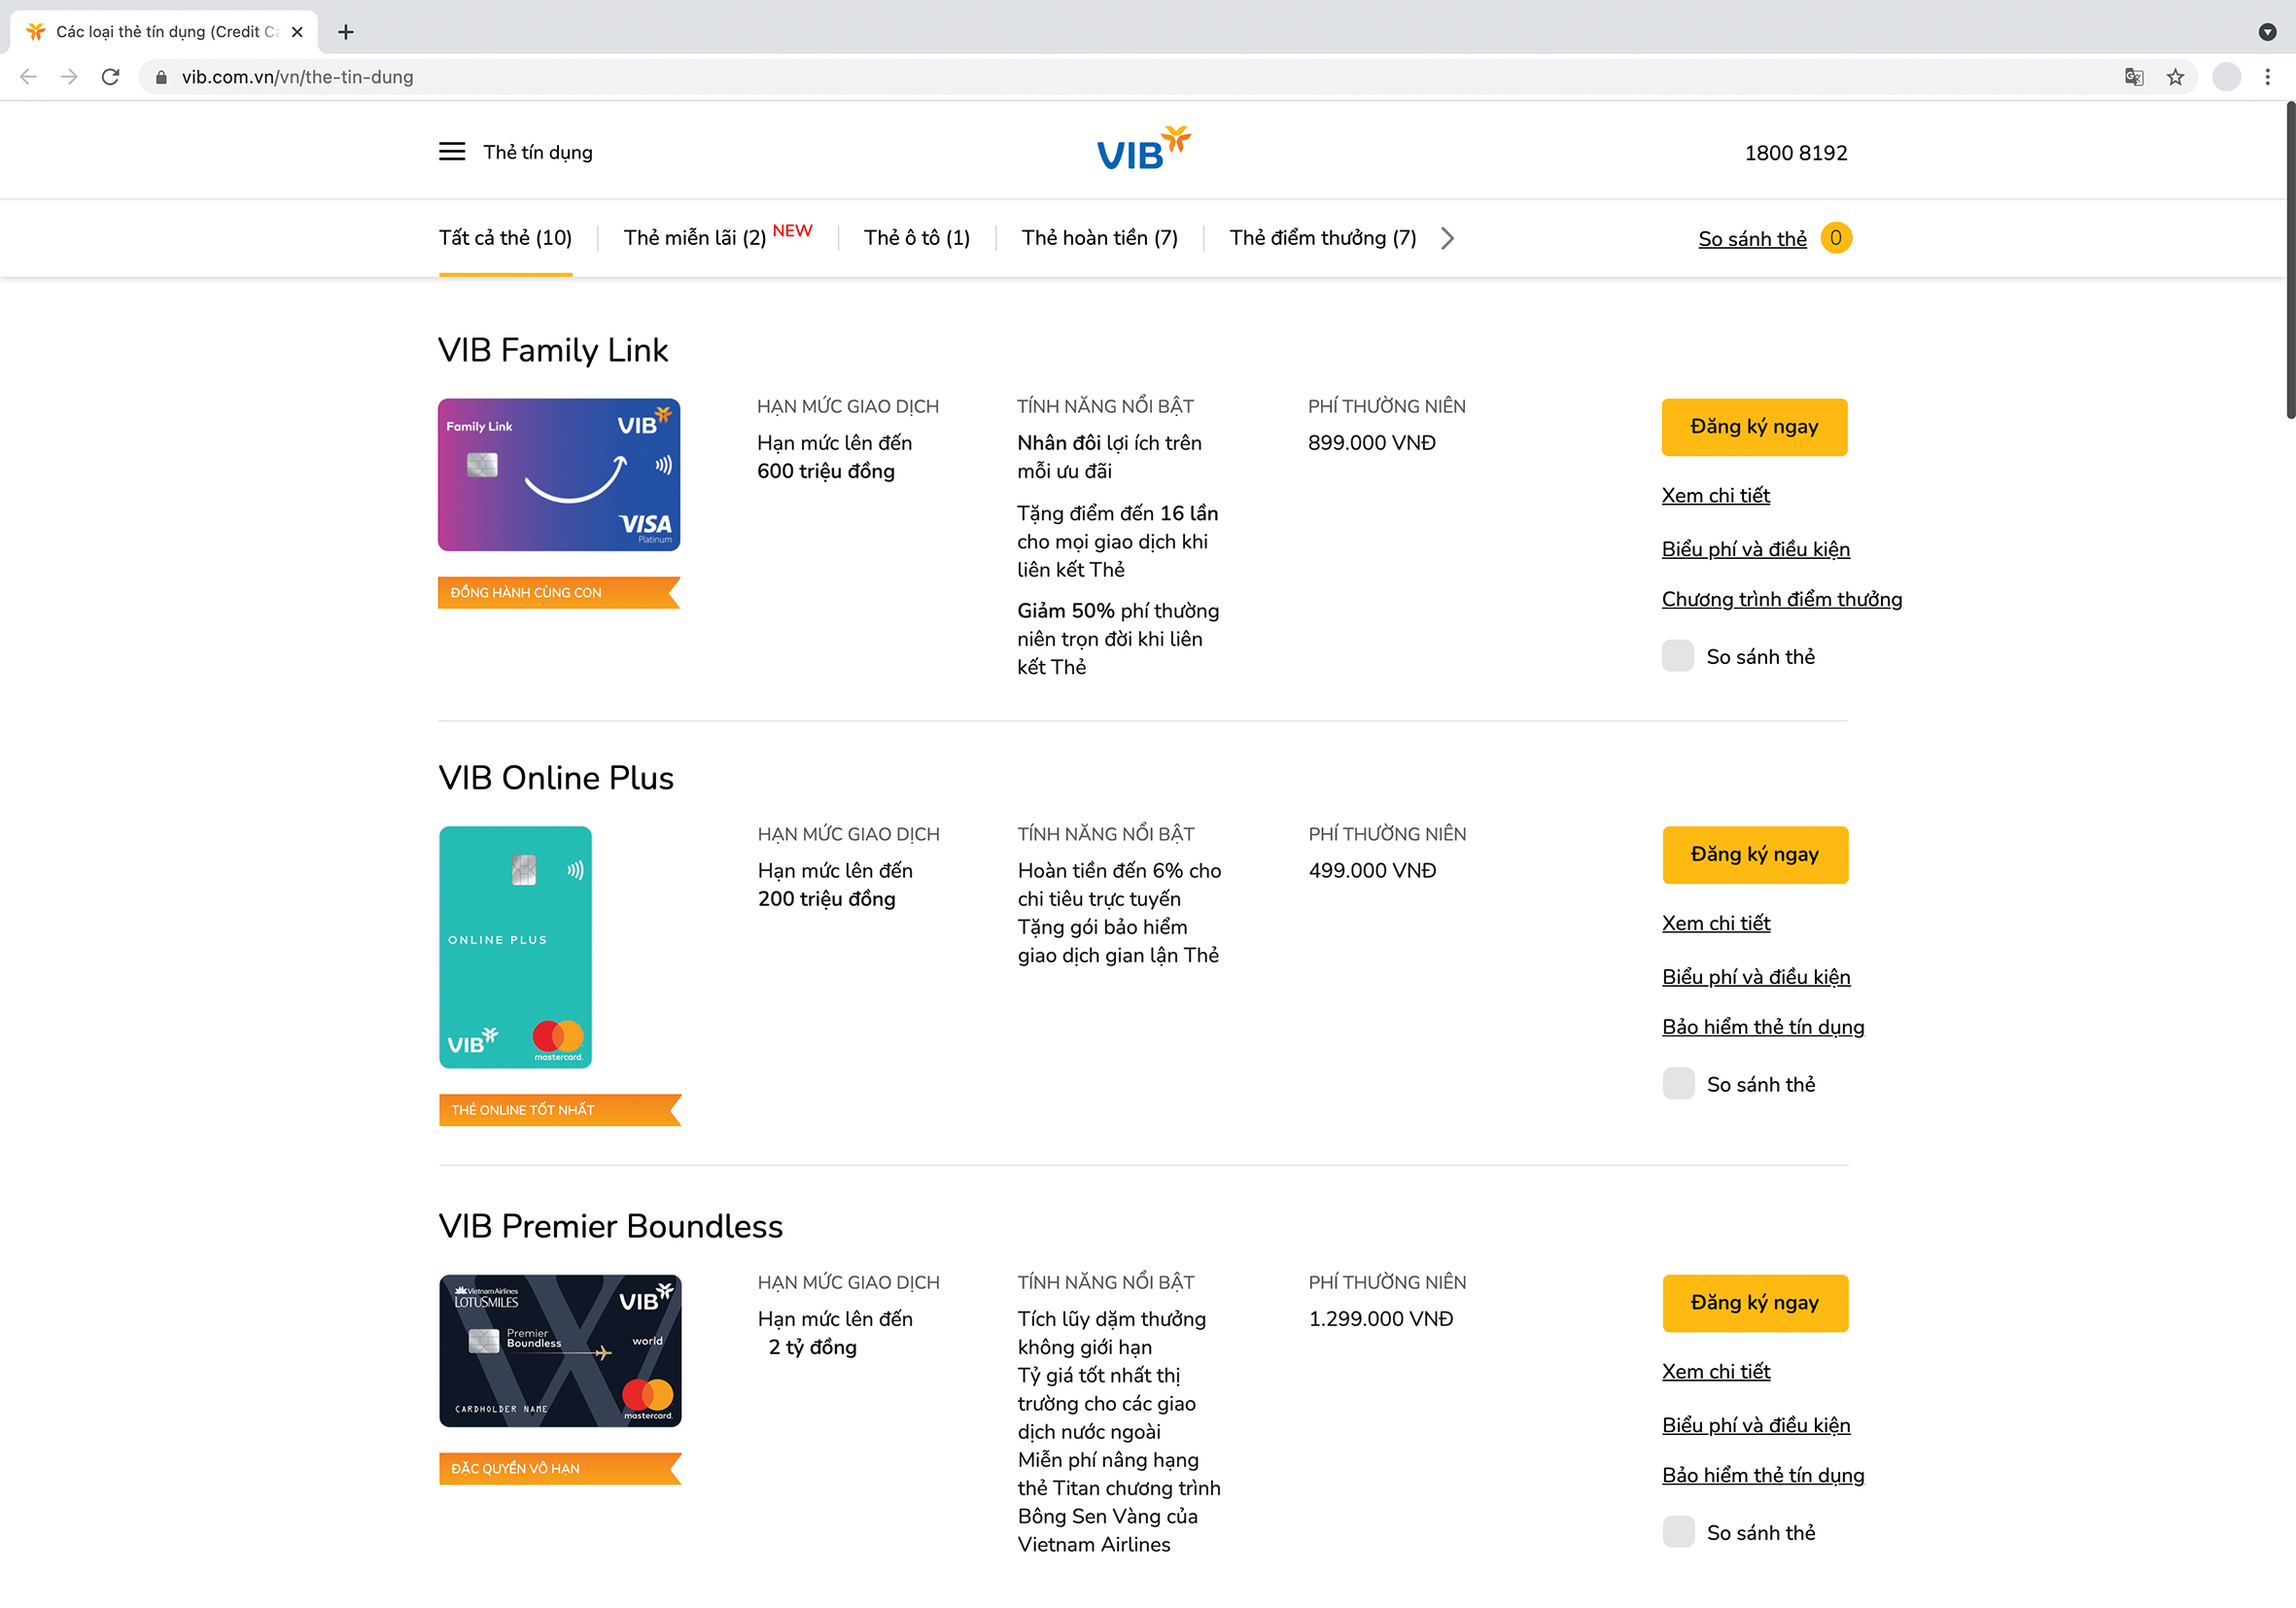This screenshot has width=2296, height=1608.
Task: Click the hamburger menu icon
Action: click(450, 152)
